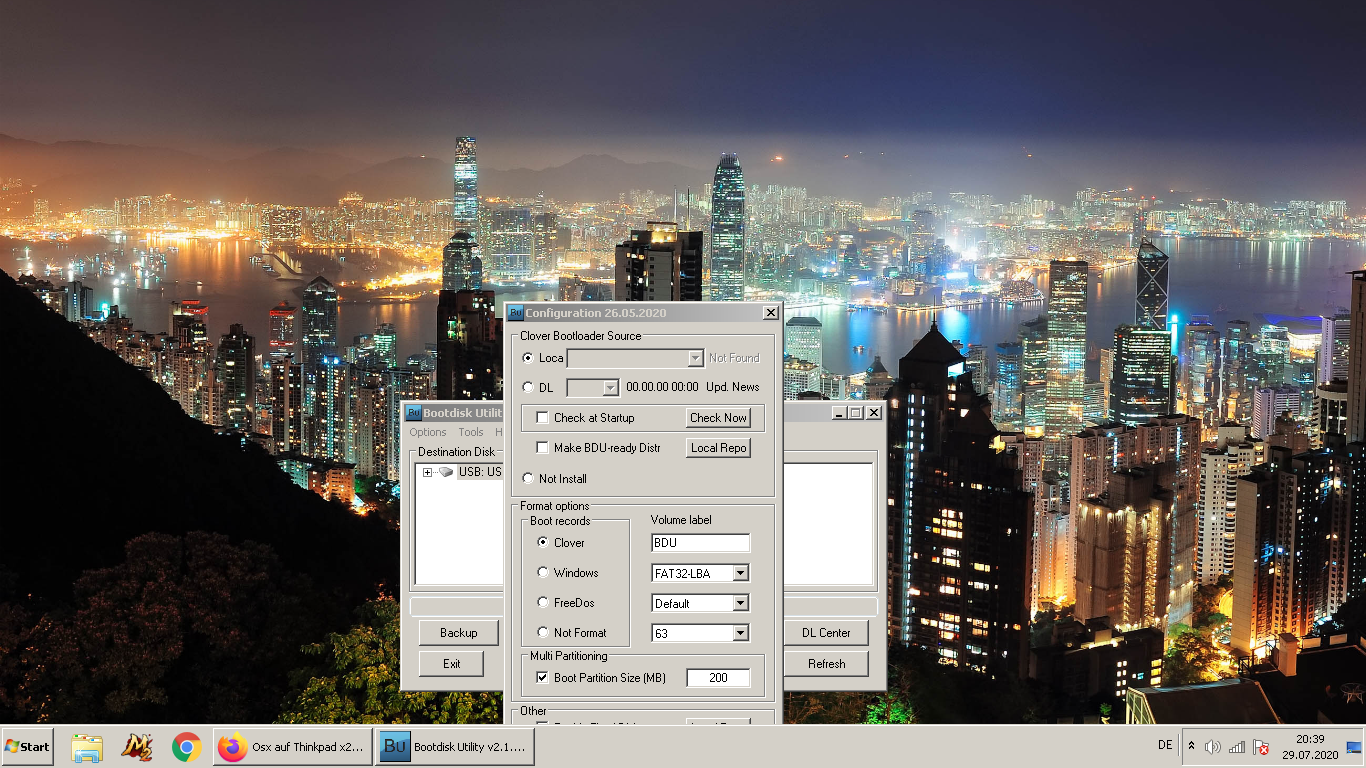Screen dimensions: 1366x768
Task: Expand the Default dropdown in Format options
Action: (740, 604)
